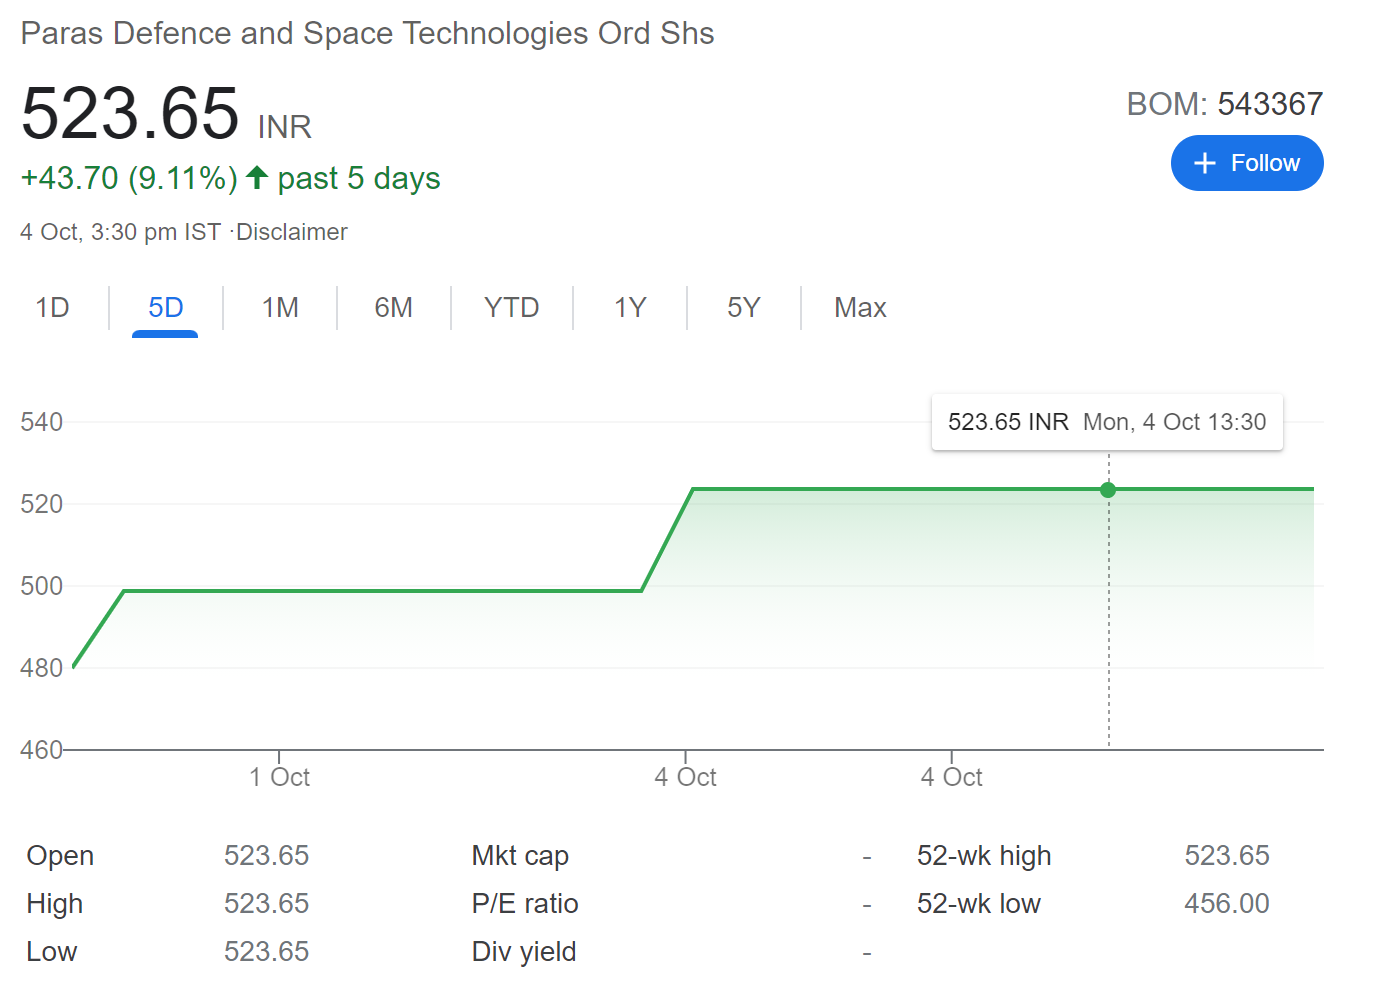Click the Open label
This screenshot has height=995, width=1378.
(x=60, y=856)
